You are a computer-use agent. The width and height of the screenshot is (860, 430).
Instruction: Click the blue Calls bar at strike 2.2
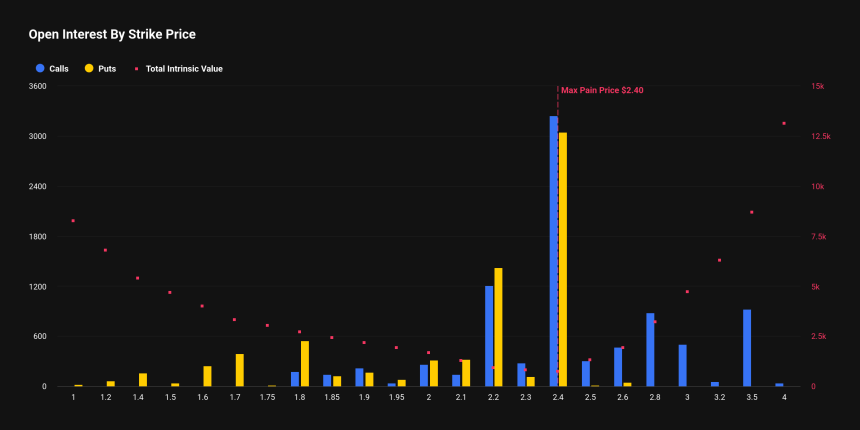coord(489,336)
